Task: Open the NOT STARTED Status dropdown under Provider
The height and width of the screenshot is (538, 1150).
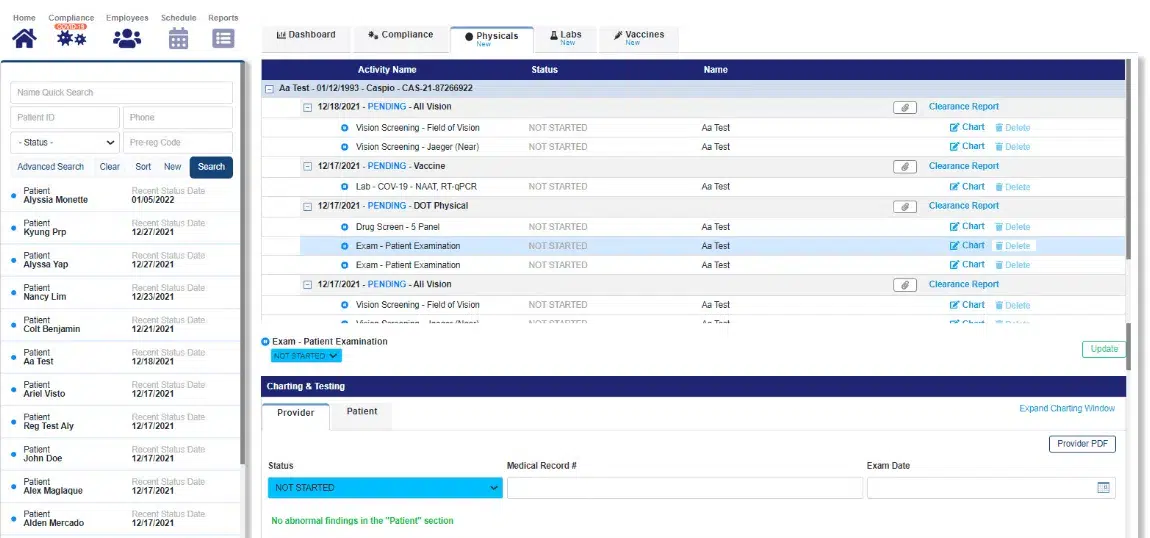Action: 384,488
